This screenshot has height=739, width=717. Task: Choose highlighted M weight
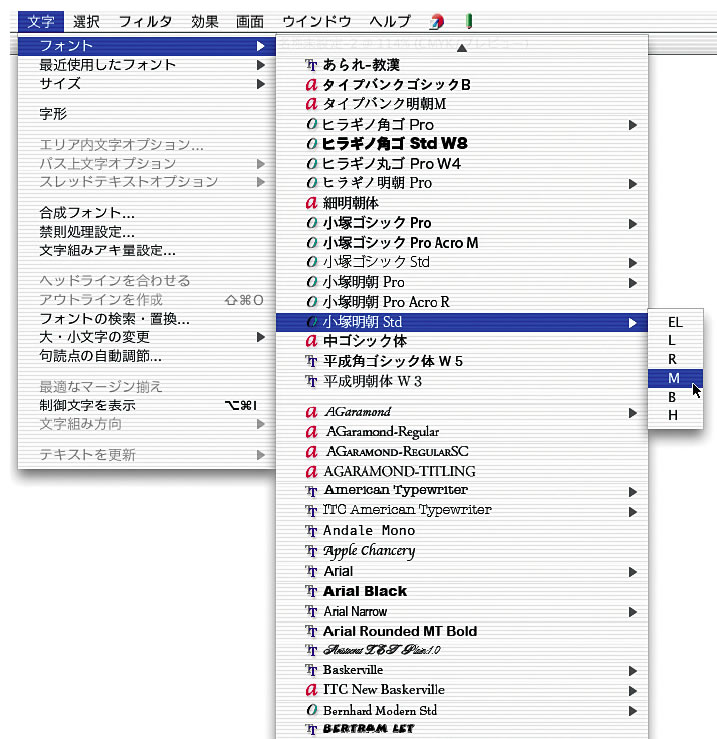(676, 378)
